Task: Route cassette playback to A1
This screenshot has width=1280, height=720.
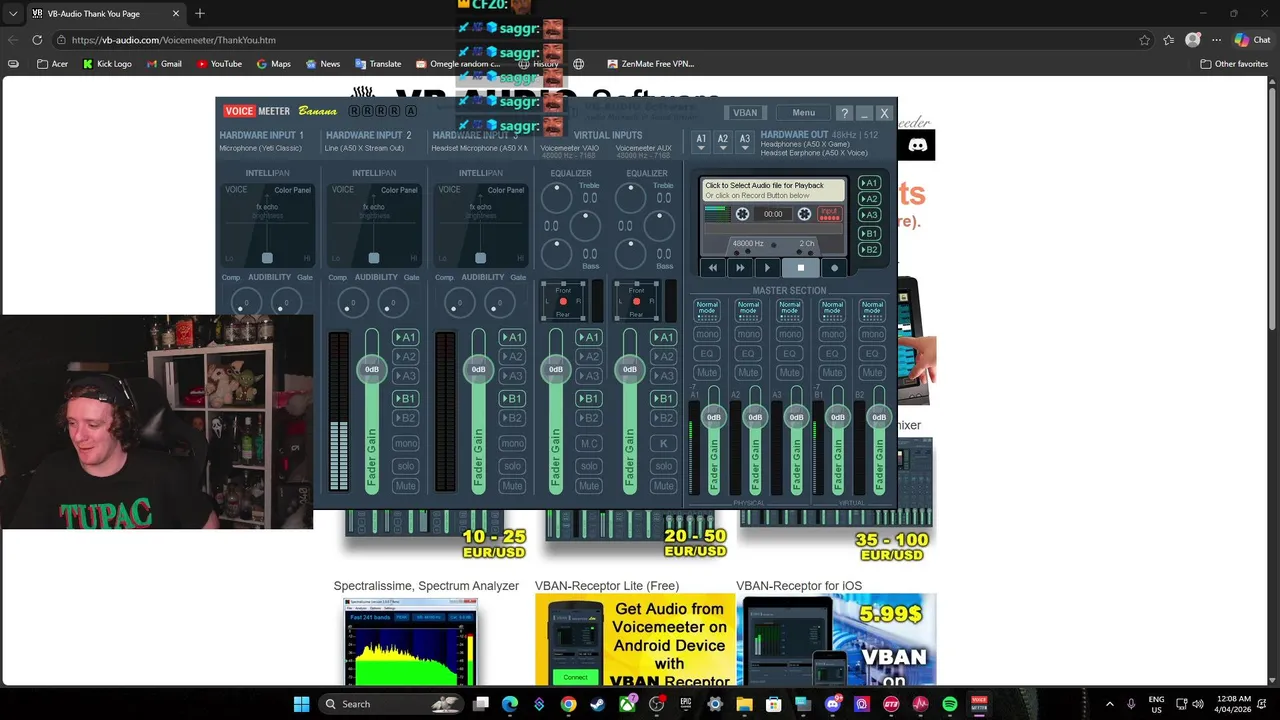Action: (869, 184)
